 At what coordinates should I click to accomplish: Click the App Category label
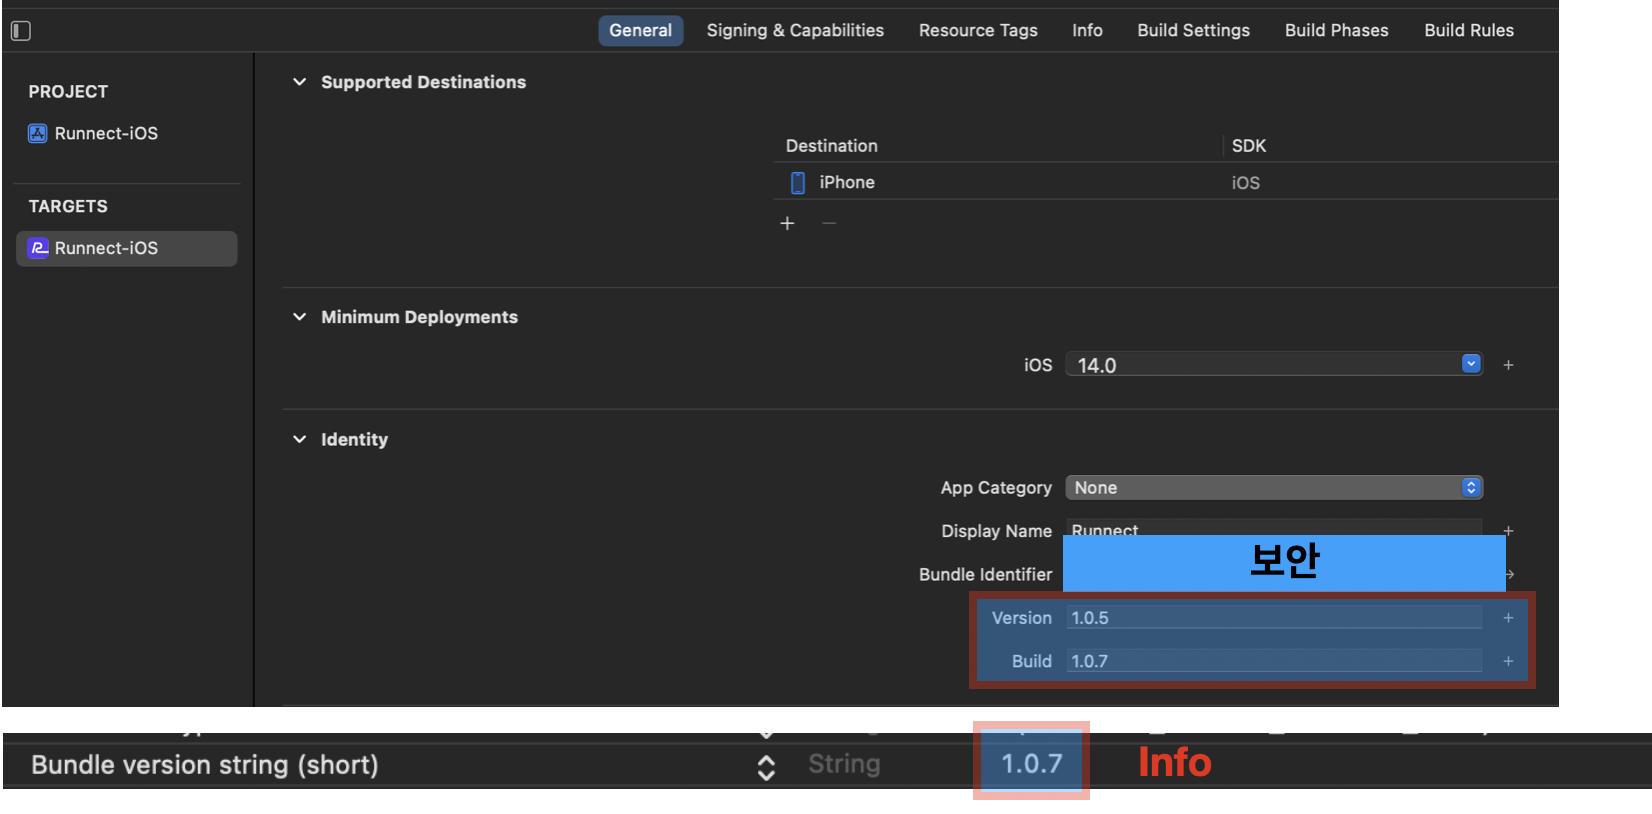point(996,488)
